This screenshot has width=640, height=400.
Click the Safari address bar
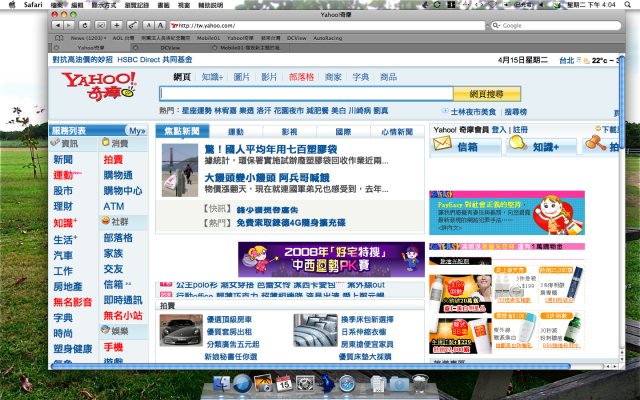pyautogui.click(x=327, y=25)
